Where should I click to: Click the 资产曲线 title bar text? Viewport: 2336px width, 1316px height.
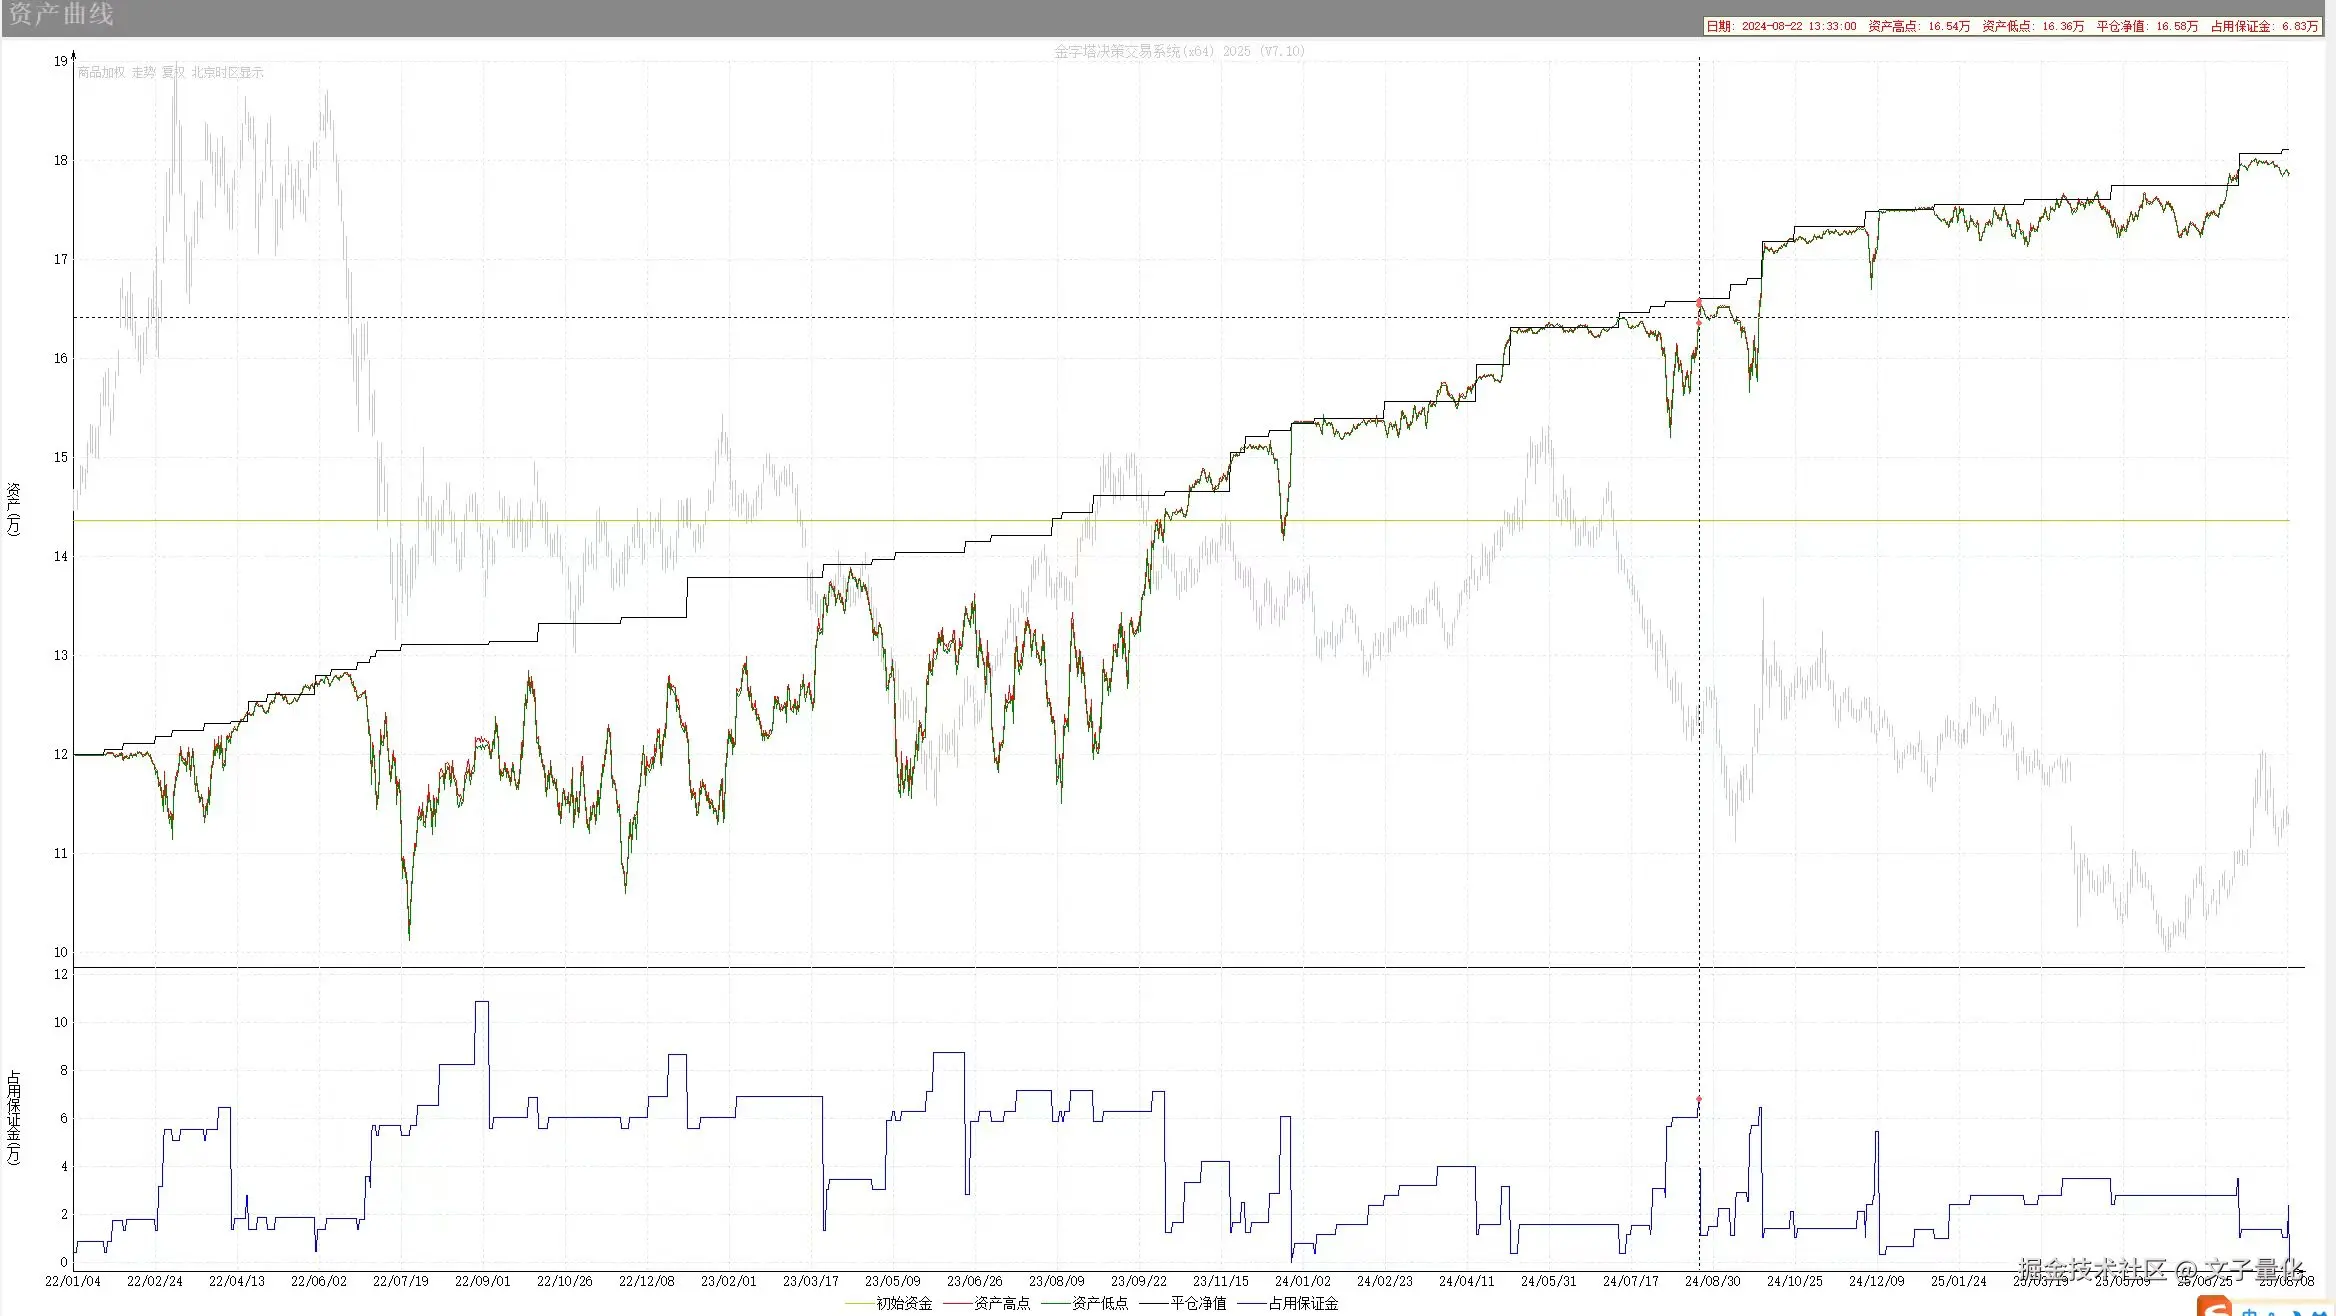pyautogui.click(x=60, y=14)
